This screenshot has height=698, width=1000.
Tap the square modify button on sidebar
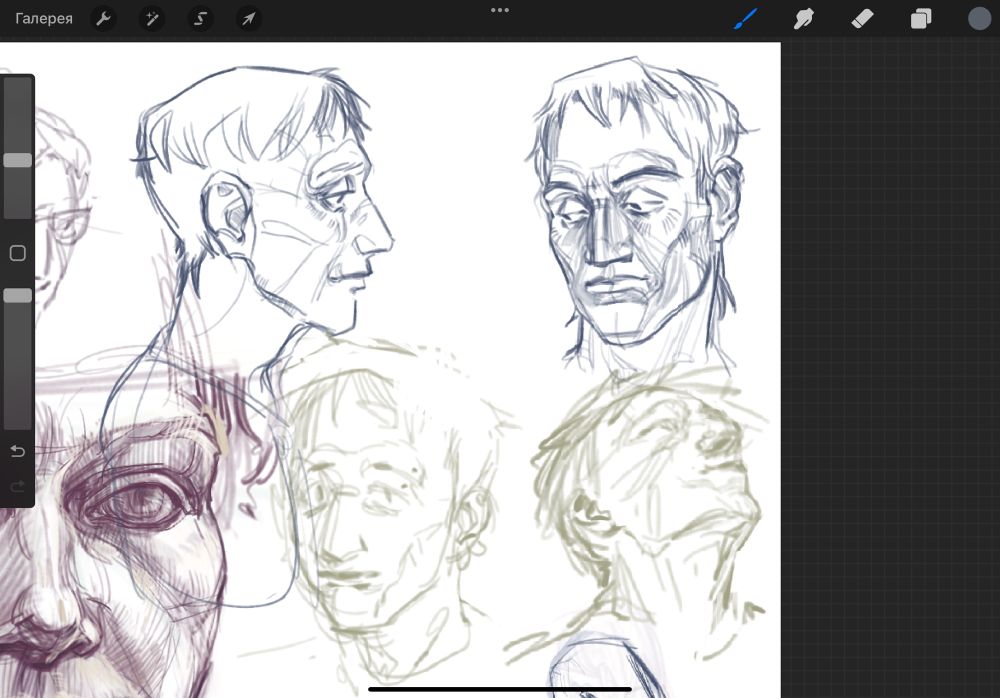tap(17, 253)
